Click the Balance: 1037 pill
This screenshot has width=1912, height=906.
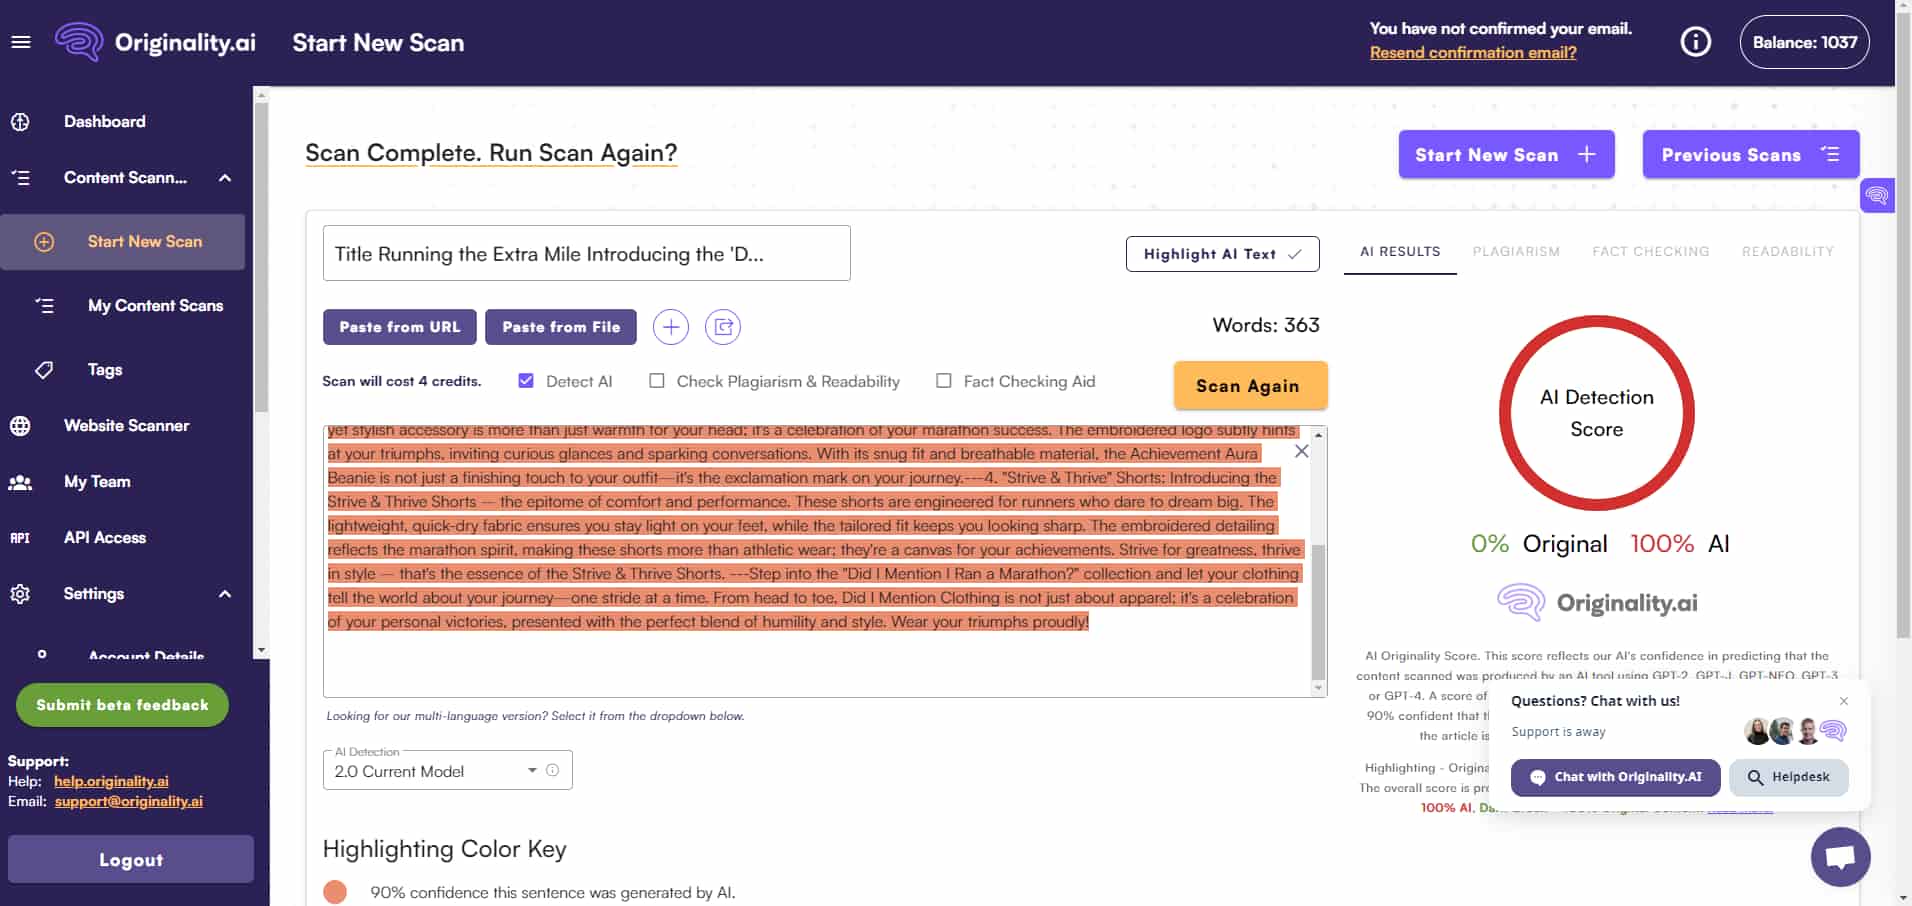point(1804,42)
